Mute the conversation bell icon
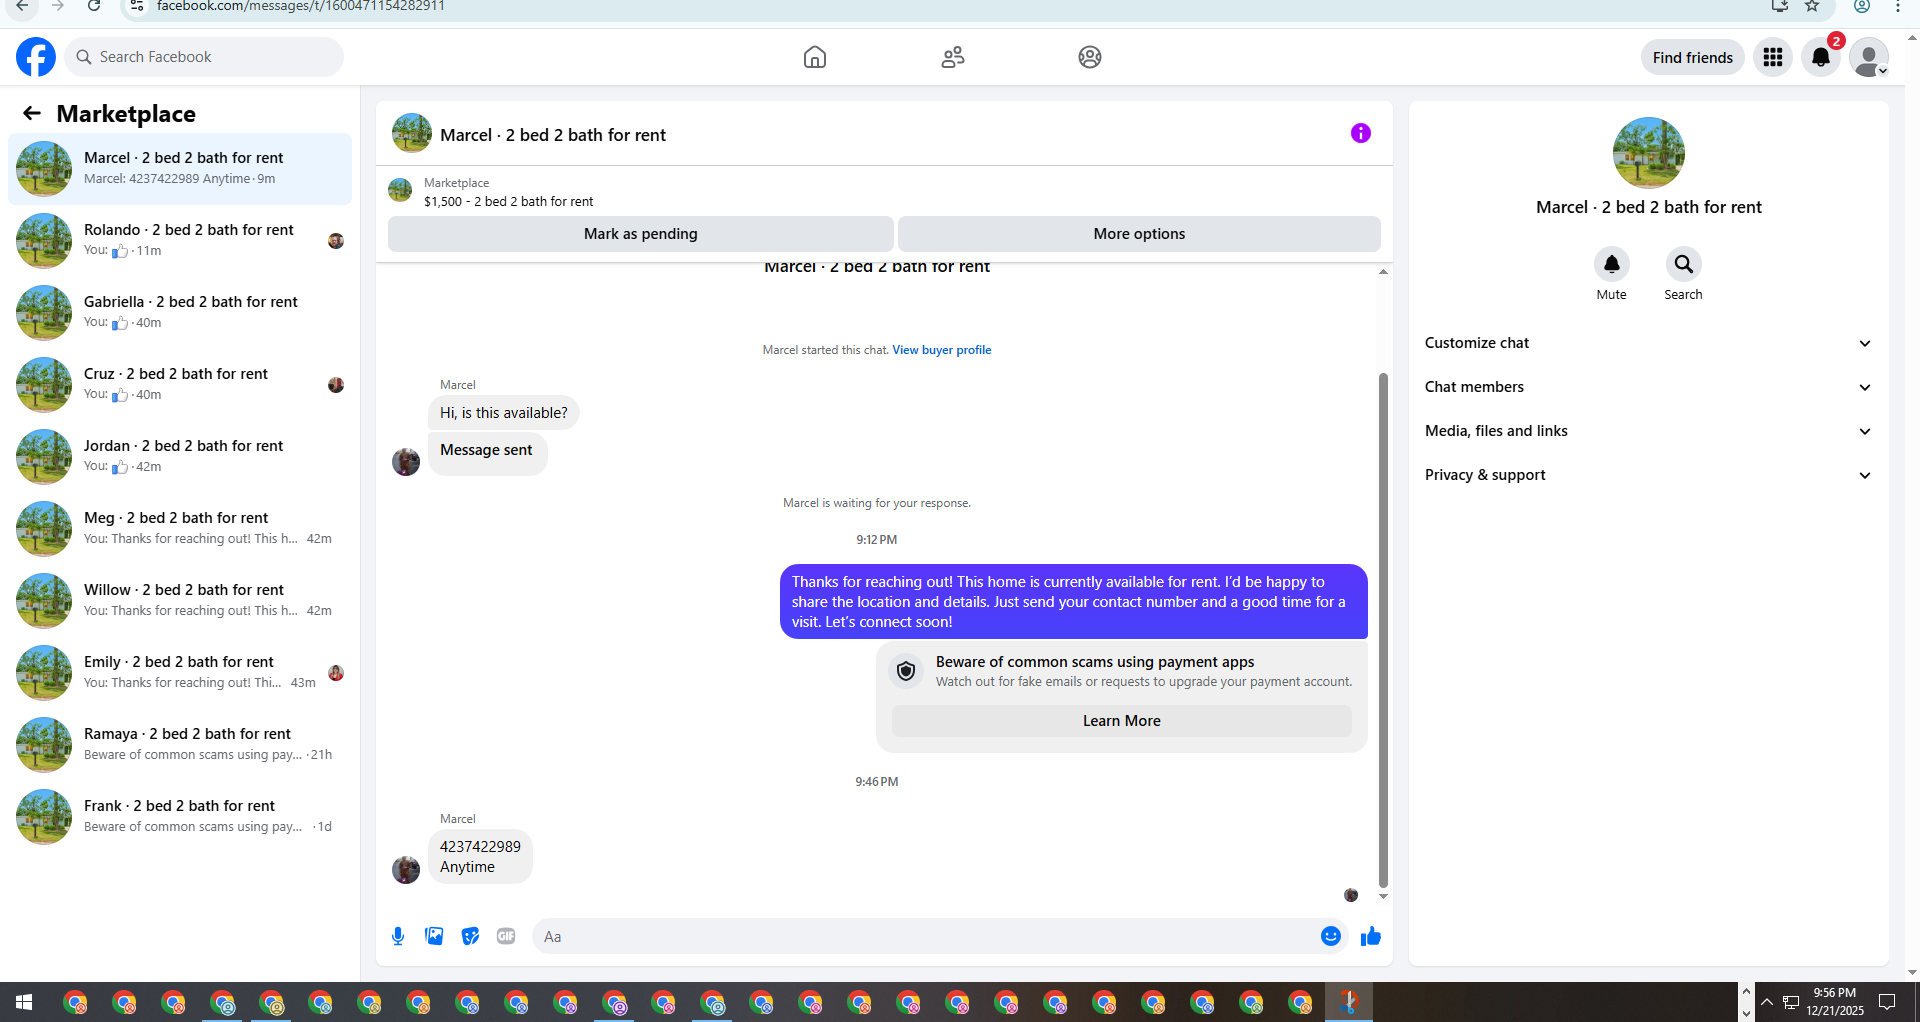Screen dimensions: 1920x1022 click(1612, 264)
